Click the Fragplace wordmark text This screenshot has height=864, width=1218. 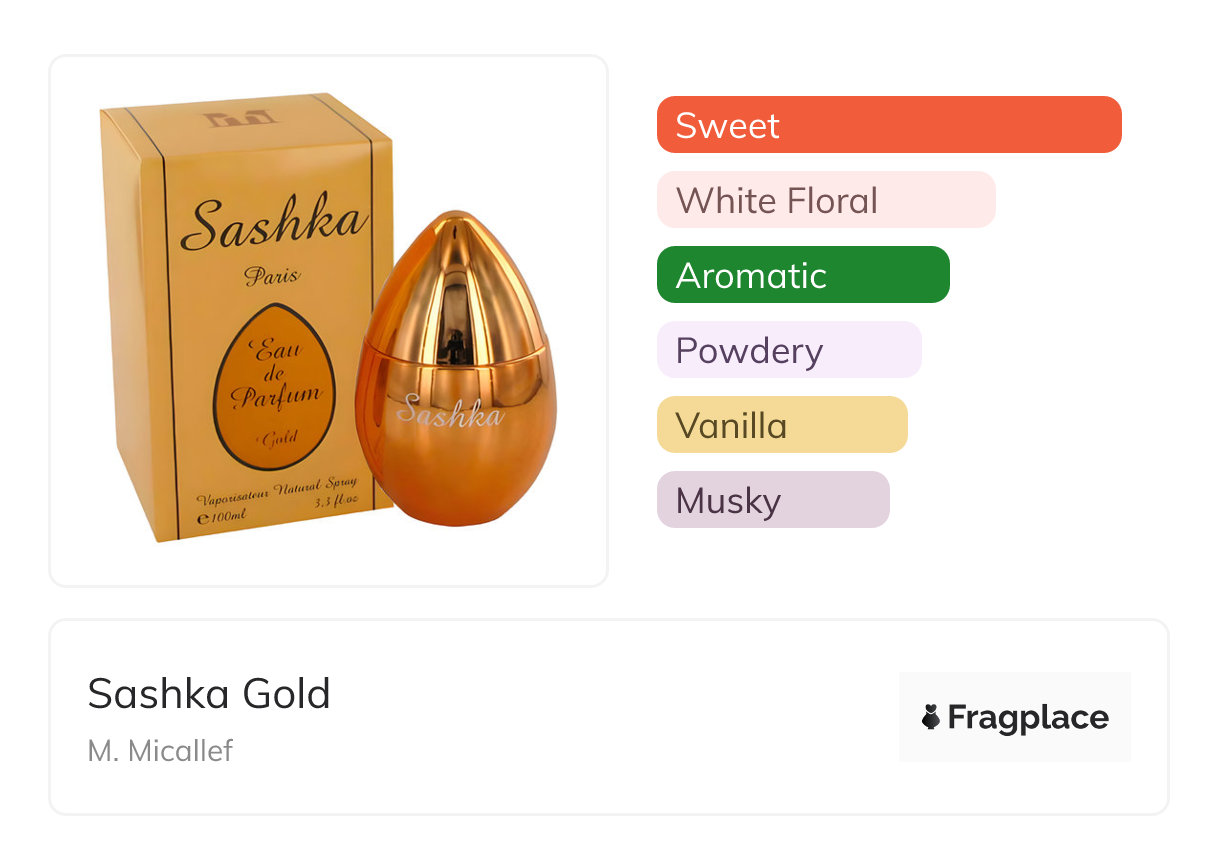1027,717
